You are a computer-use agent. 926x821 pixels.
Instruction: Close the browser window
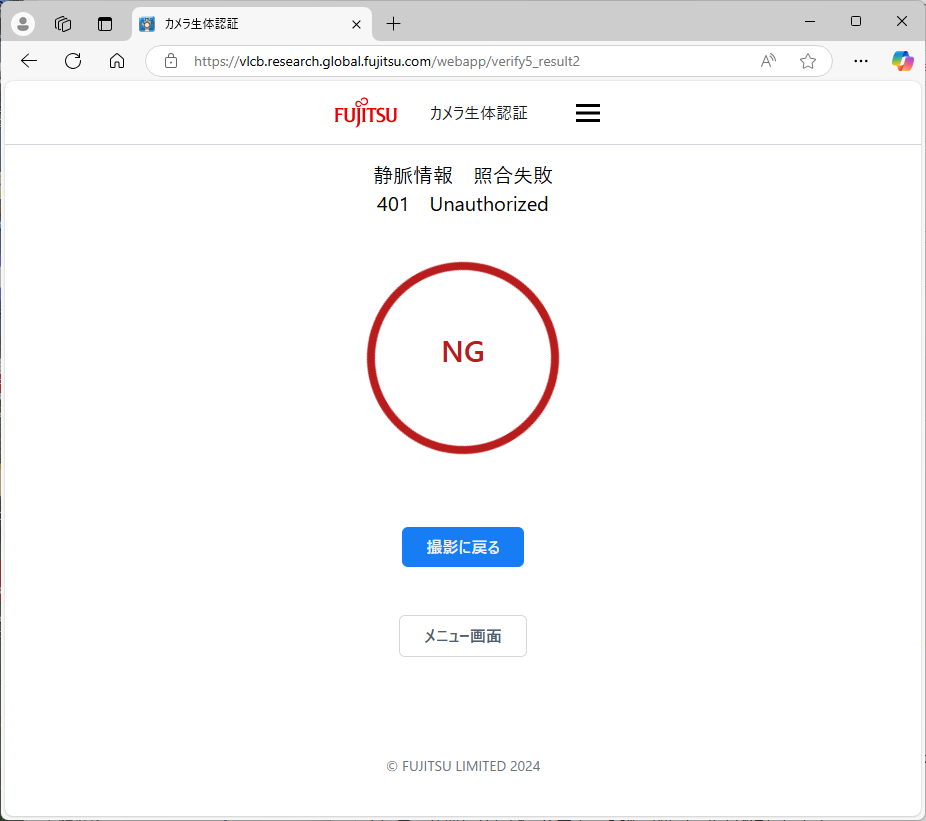pos(902,21)
